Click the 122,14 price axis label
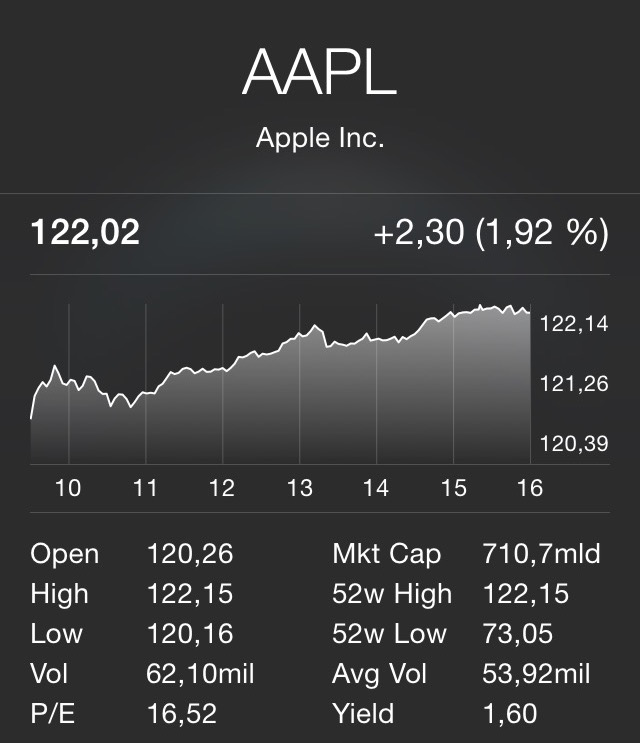This screenshot has height=743, width=640. (x=574, y=323)
